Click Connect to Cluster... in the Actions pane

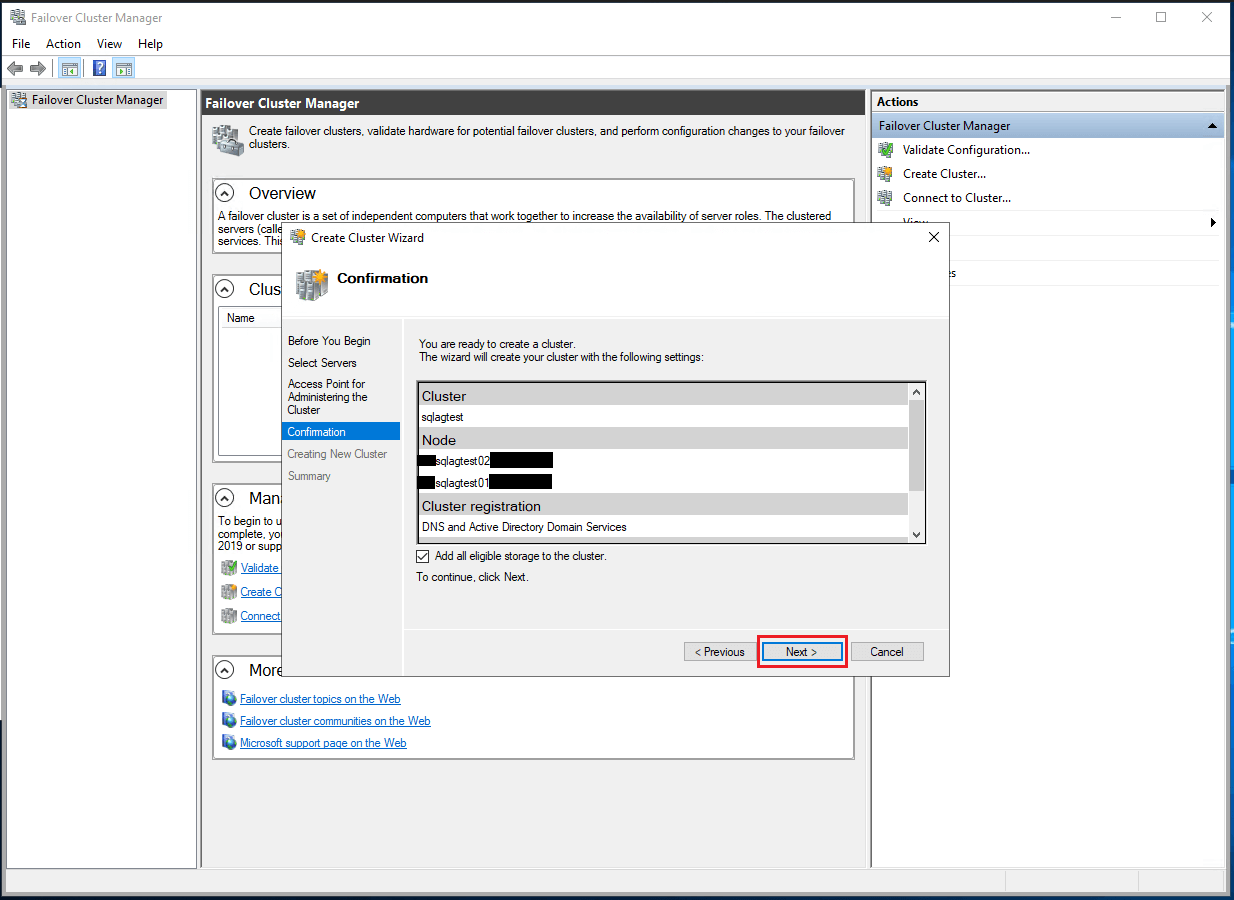(957, 198)
